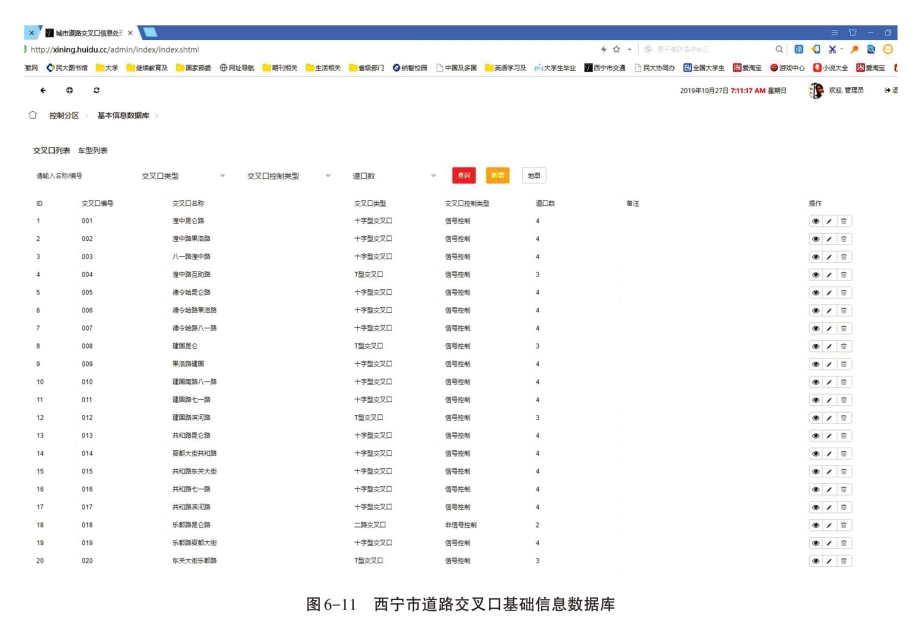The width and height of the screenshot is (920, 644).
Task: Edit intersection 020 using the pencil icon
Action: (829, 561)
